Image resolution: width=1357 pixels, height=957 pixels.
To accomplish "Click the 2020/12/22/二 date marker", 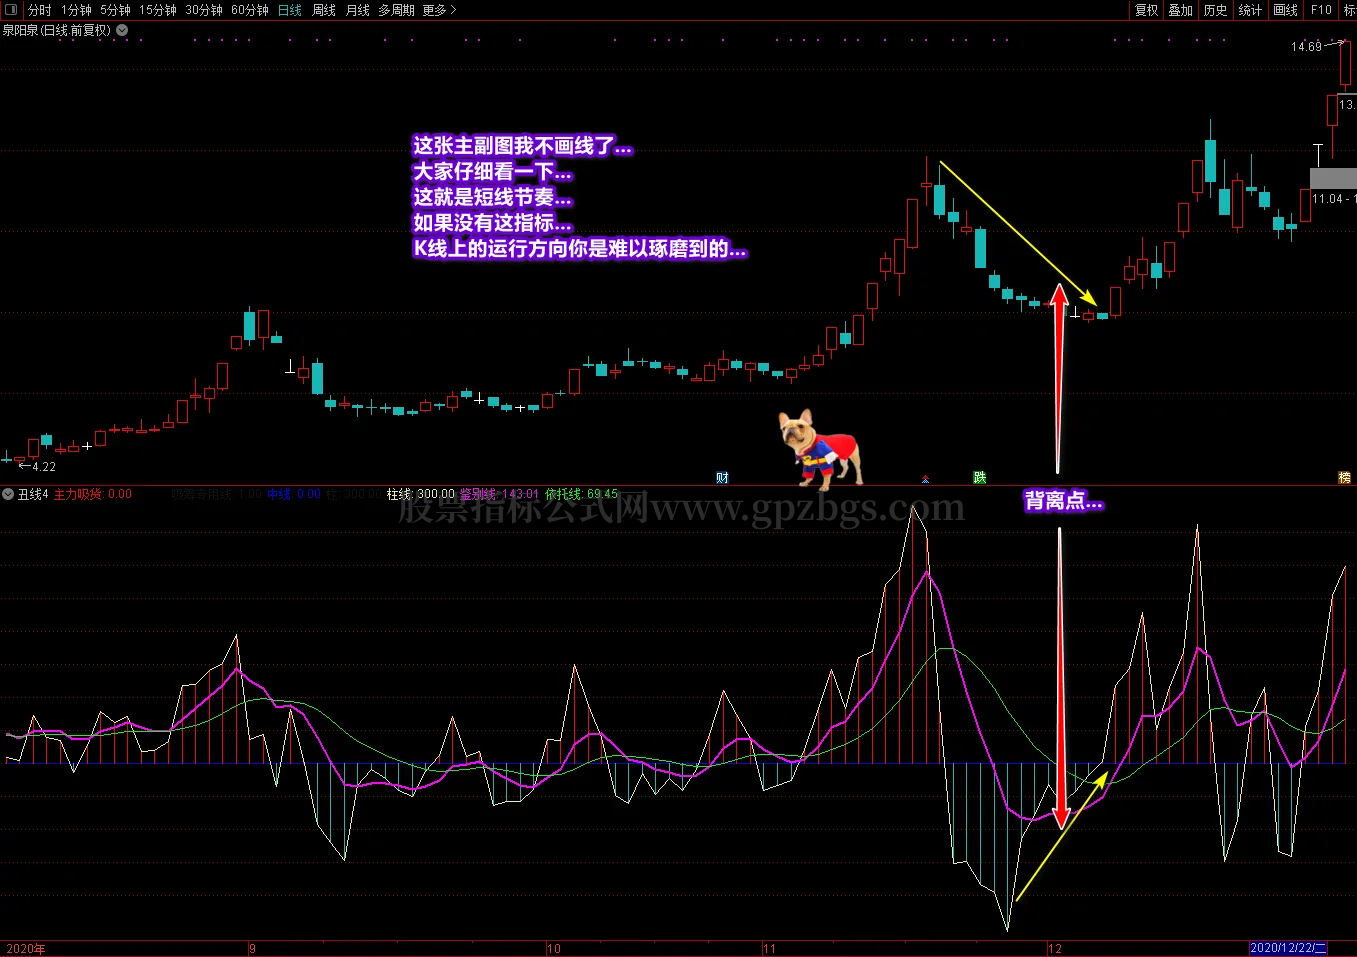I will [1288, 948].
